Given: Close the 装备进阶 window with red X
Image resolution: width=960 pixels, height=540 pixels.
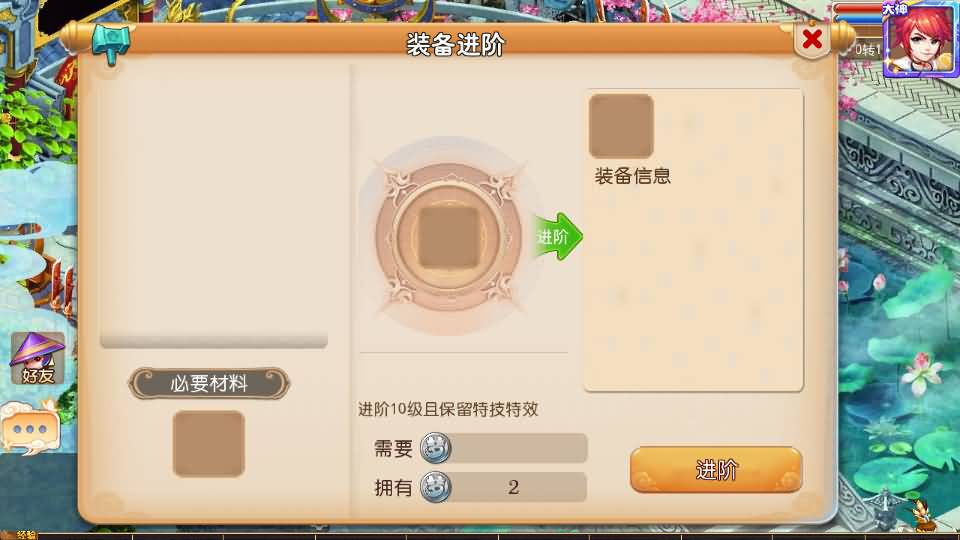Looking at the screenshot, I should [812, 39].
